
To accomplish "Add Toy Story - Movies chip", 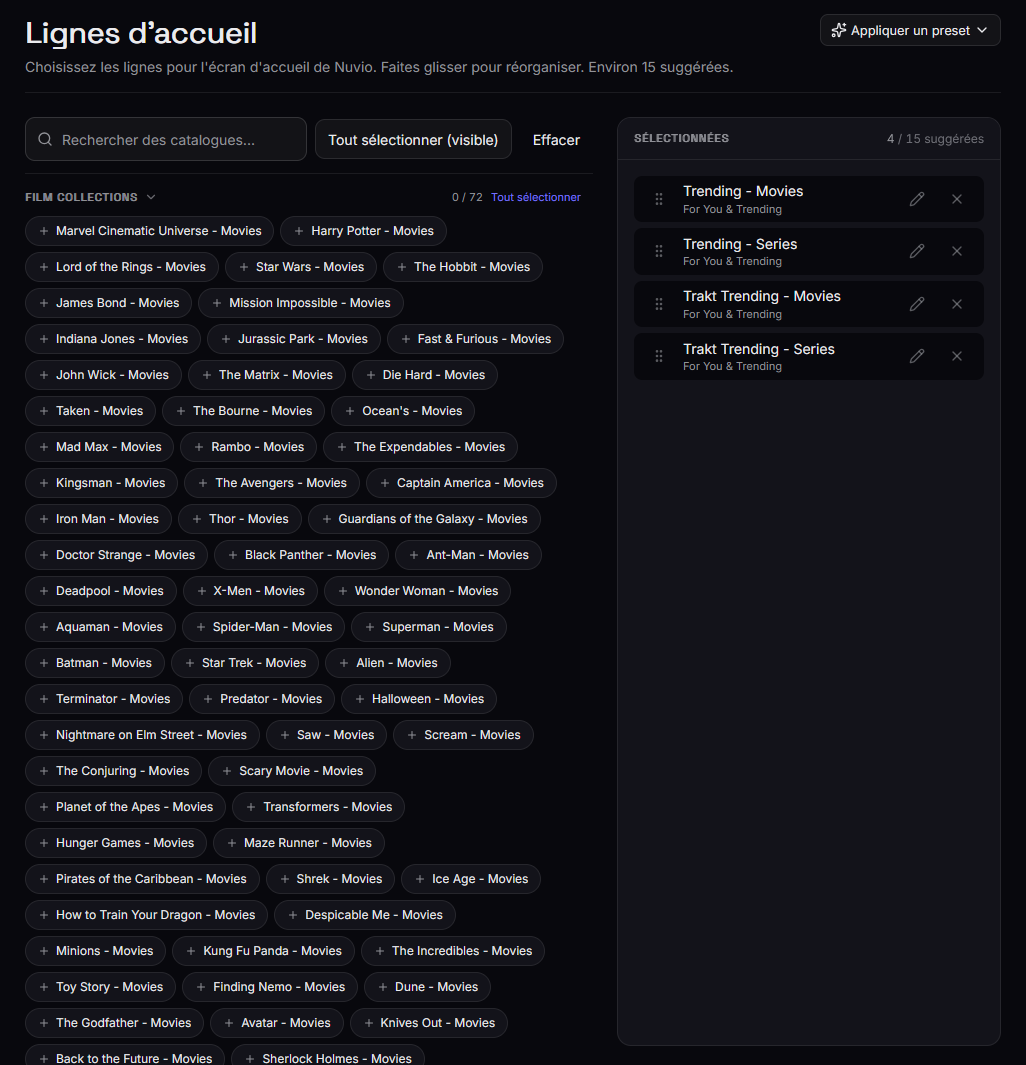I will point(100,987).
